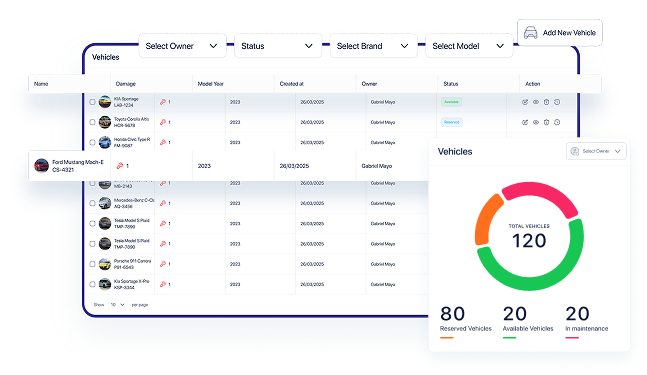Click damage icon for Mercedes-Benz C-Class
Viewport: 647px width, 375px height.
pos(163,203)
